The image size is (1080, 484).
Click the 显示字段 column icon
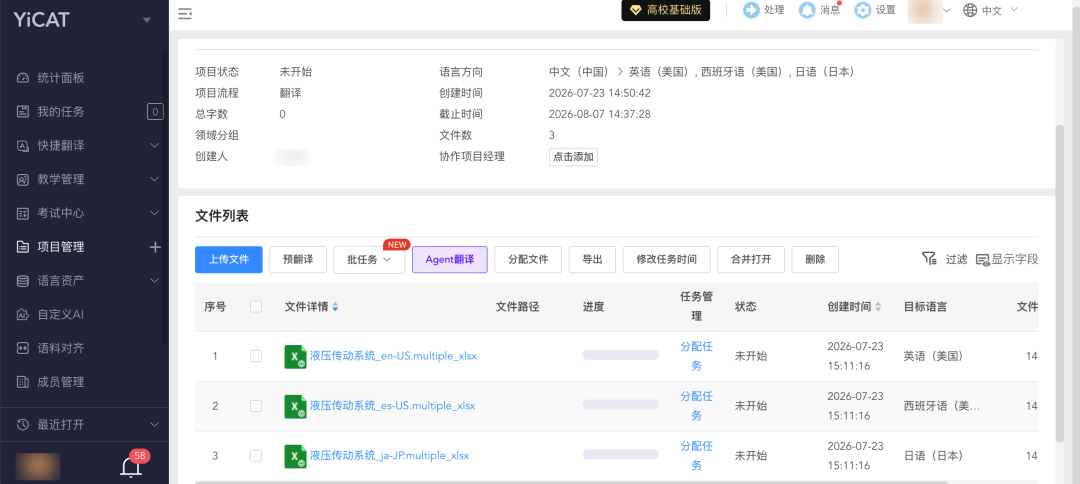[983, 260]
